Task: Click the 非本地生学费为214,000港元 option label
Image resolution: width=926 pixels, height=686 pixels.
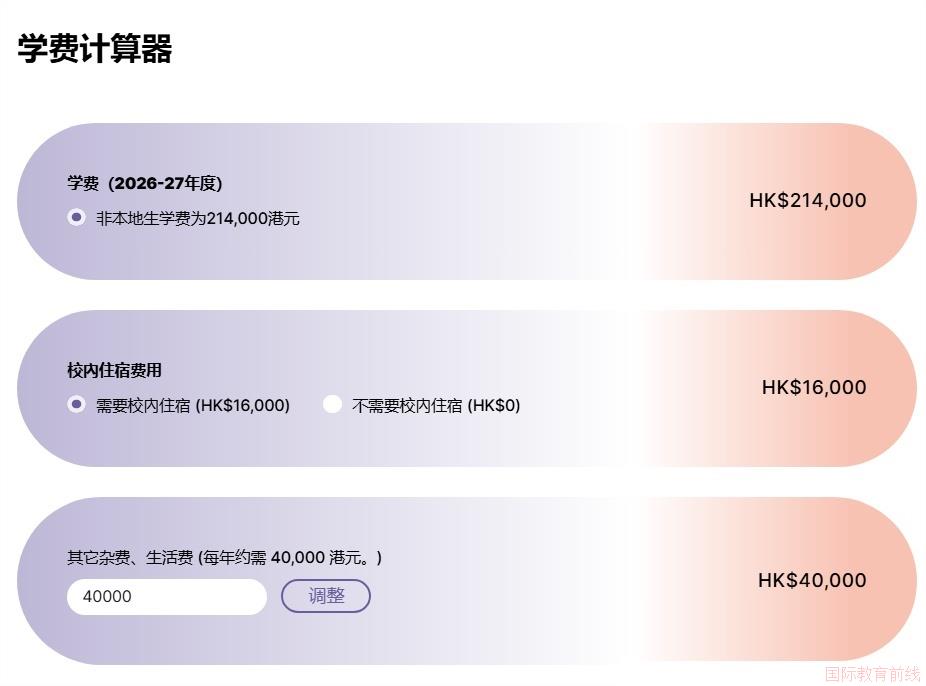Action: tap(198, 218)
